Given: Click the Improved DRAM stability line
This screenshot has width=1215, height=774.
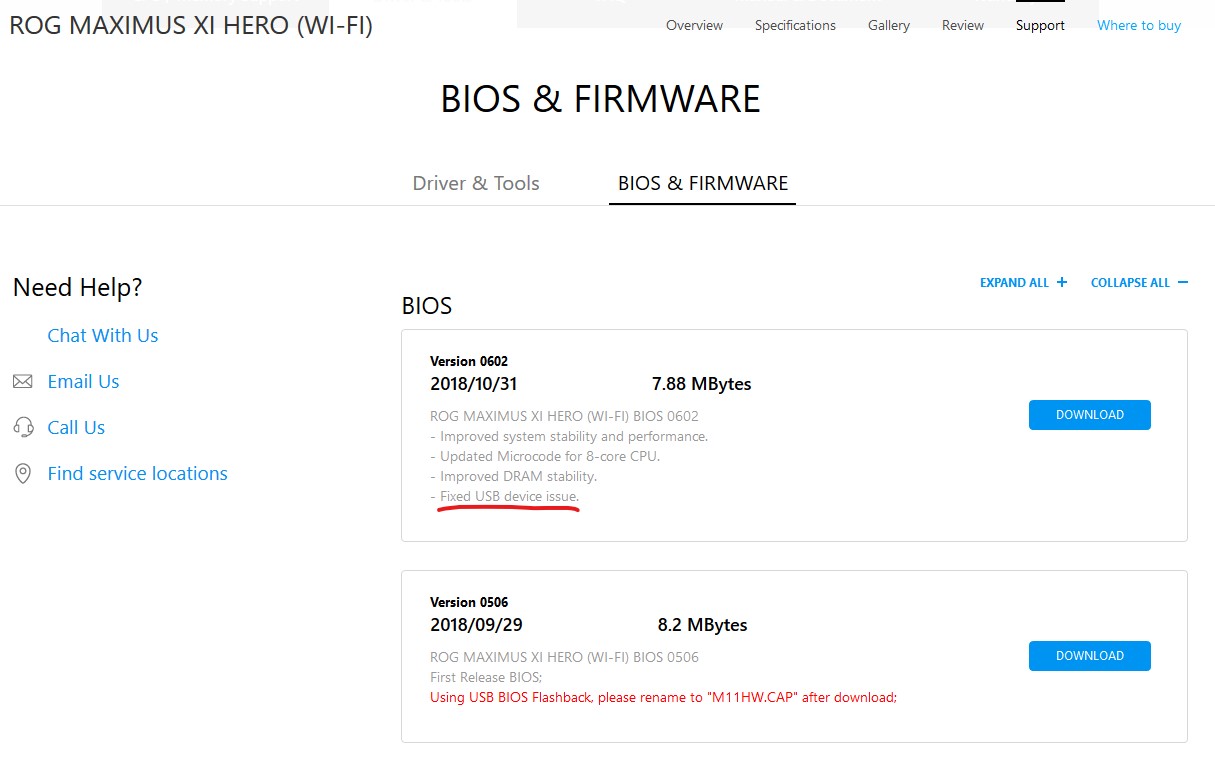Looking at the screenshot, I should click(x=513, y=476).
